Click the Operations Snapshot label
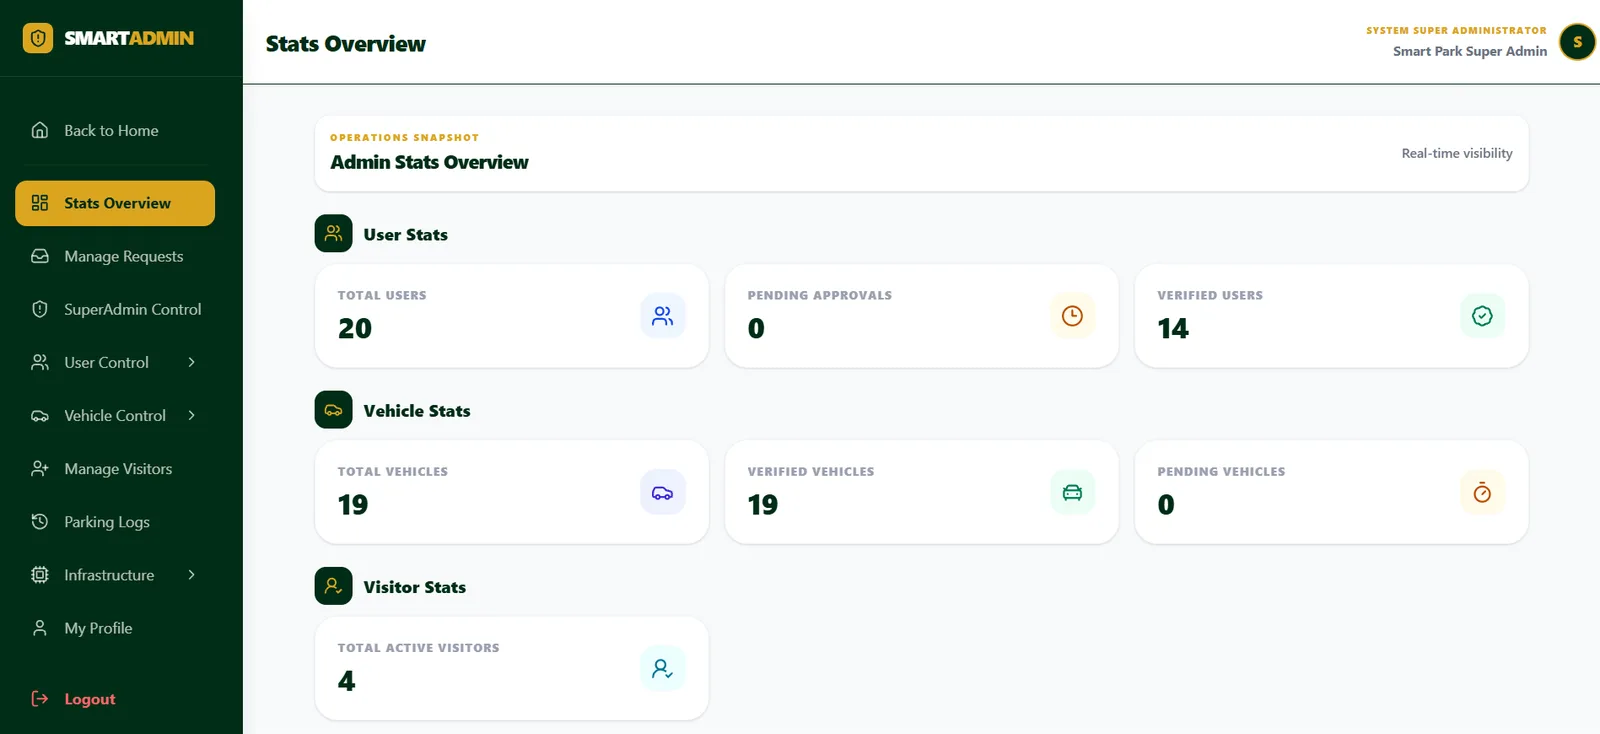1600x734 pixels. (x=404, y=137)
